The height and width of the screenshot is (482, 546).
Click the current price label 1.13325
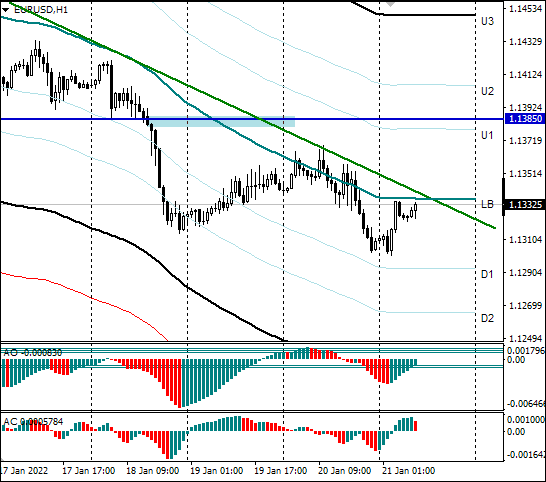[525, 204]
